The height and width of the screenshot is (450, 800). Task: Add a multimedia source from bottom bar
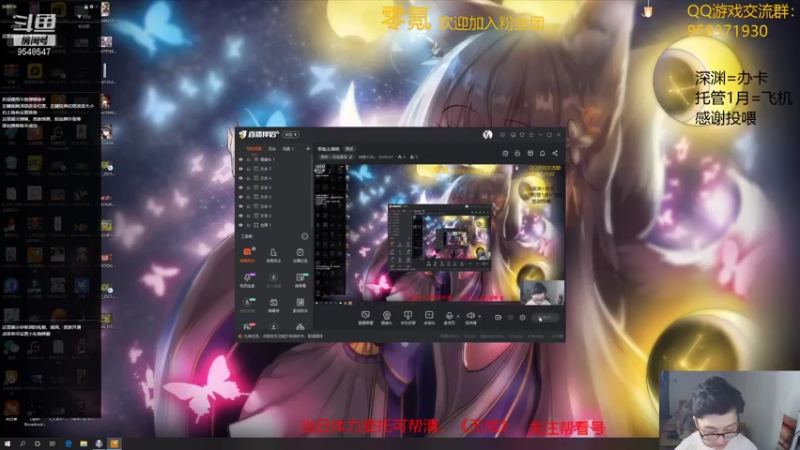click(429, 317)
